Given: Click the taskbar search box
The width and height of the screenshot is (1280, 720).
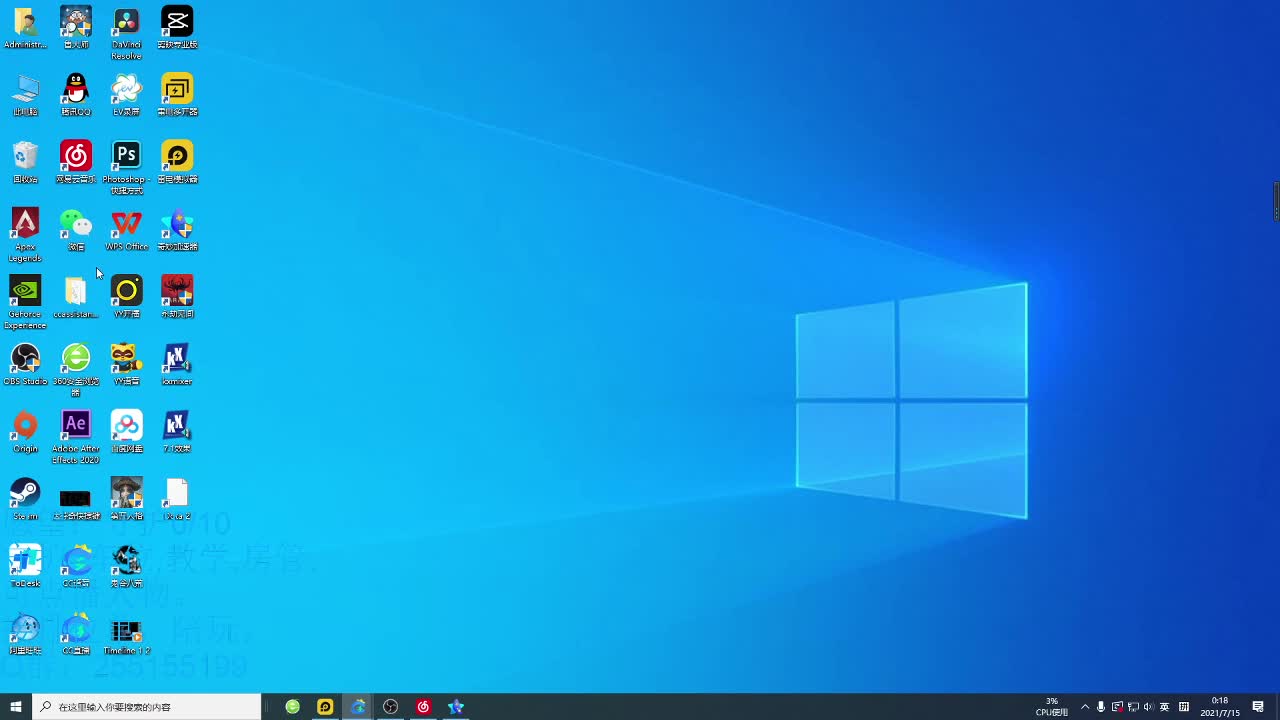Looking at the screenshot, I should pyautogui.click(x=147, y=707).
